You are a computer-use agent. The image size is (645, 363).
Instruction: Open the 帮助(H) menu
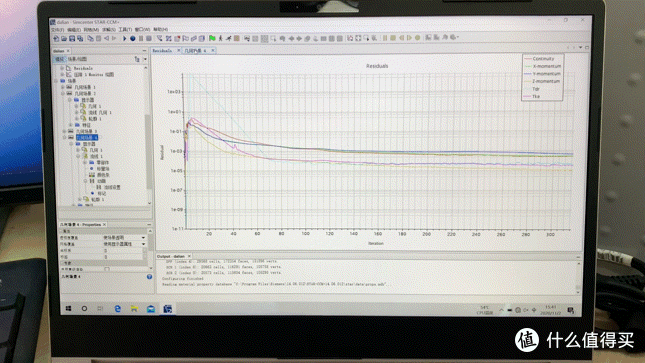coord(160,30)
